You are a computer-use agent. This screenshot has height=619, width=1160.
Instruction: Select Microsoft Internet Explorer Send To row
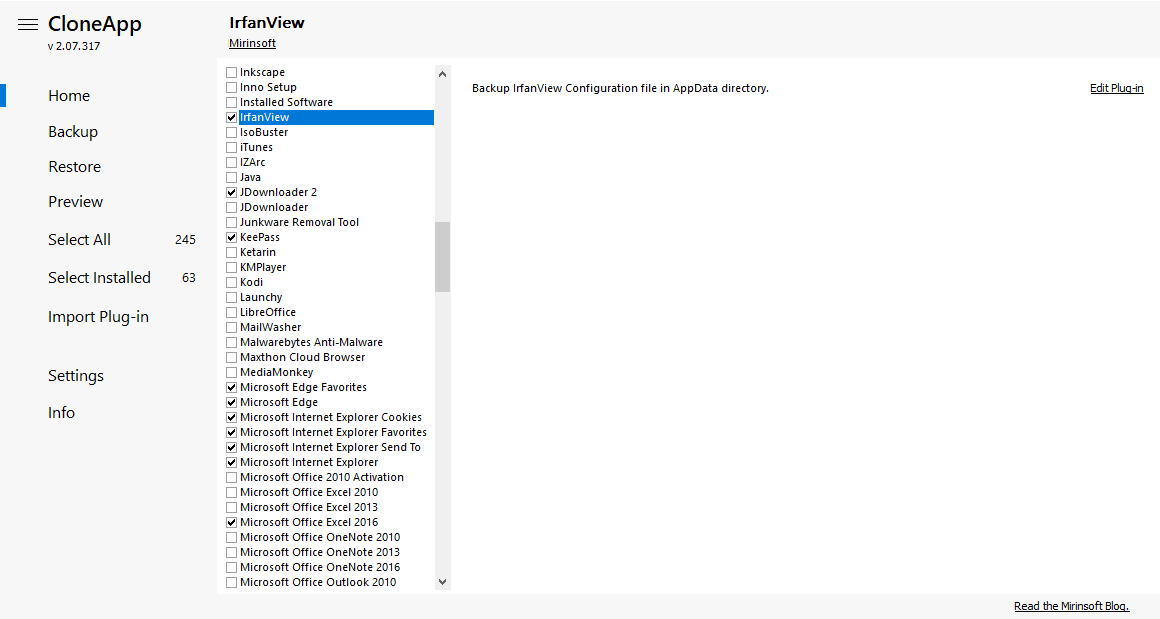(x=330, y=447)
